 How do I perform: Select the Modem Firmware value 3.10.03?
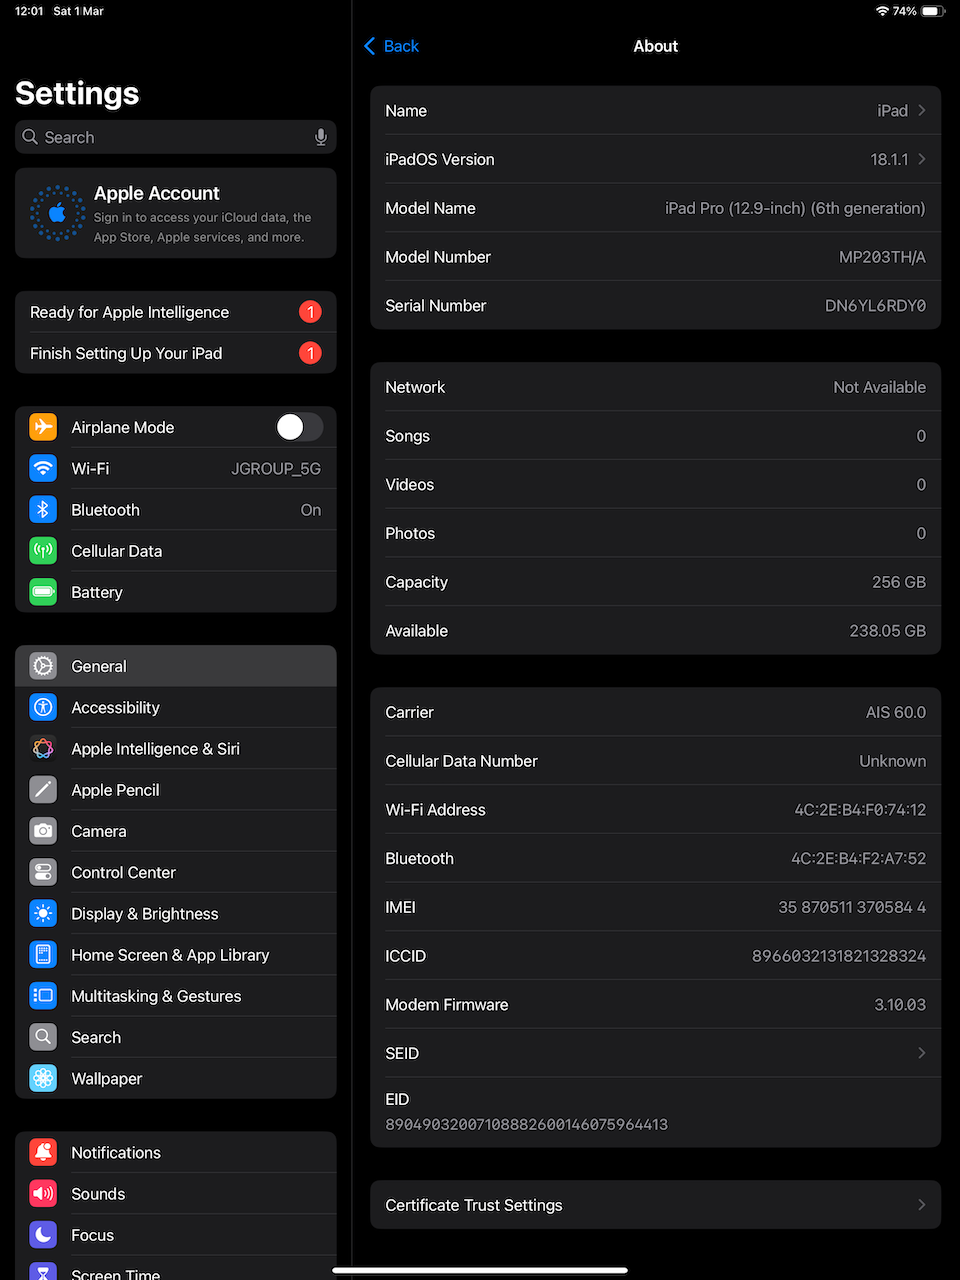pyautogui.click(x=900, y=1005)
